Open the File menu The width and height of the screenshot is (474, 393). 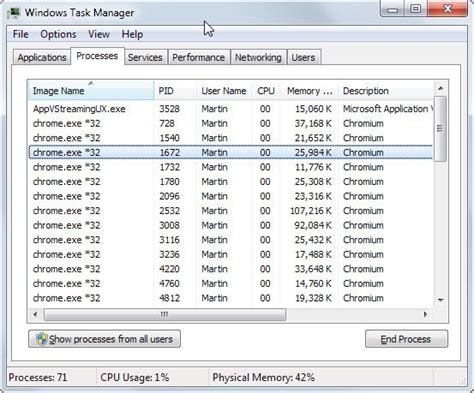click(x=21, y=34)
